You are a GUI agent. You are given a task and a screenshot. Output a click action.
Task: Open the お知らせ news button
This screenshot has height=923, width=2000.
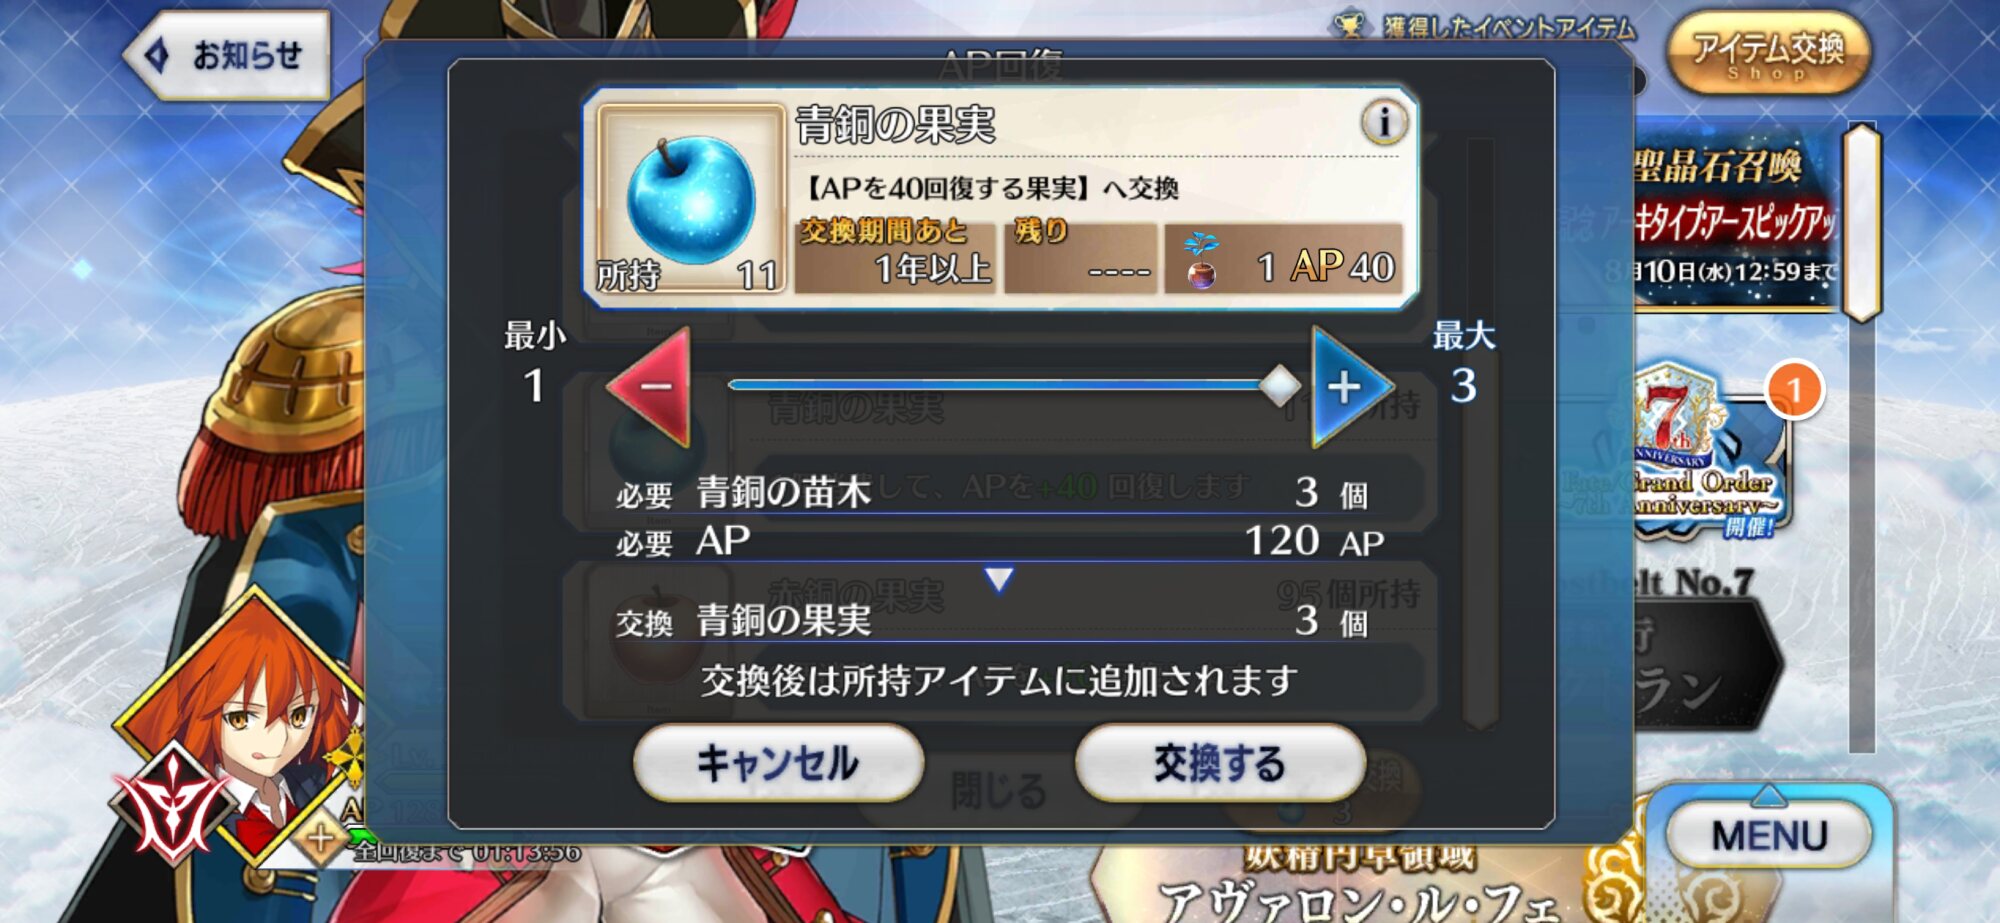tap(227, 55)
